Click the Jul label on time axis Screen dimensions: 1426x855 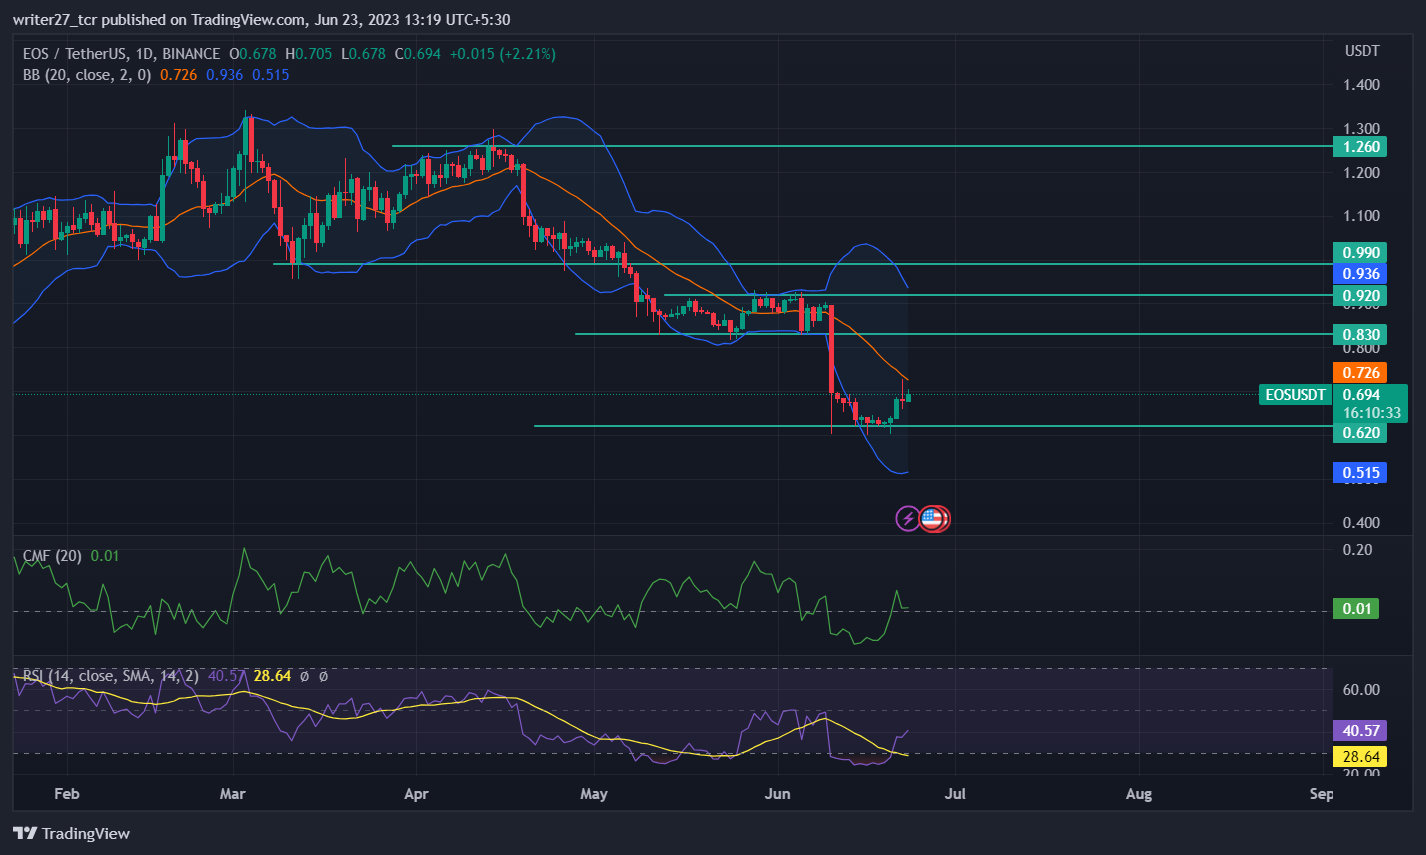(x=955, y=794)
